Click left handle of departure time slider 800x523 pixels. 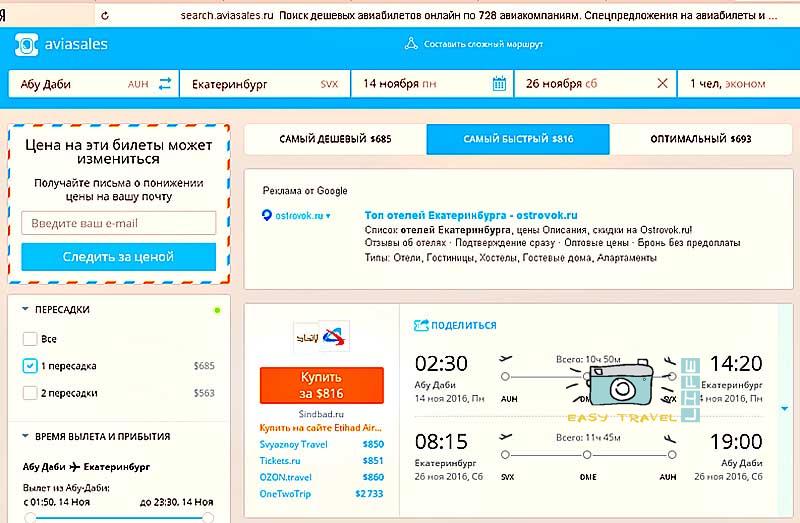30,518
